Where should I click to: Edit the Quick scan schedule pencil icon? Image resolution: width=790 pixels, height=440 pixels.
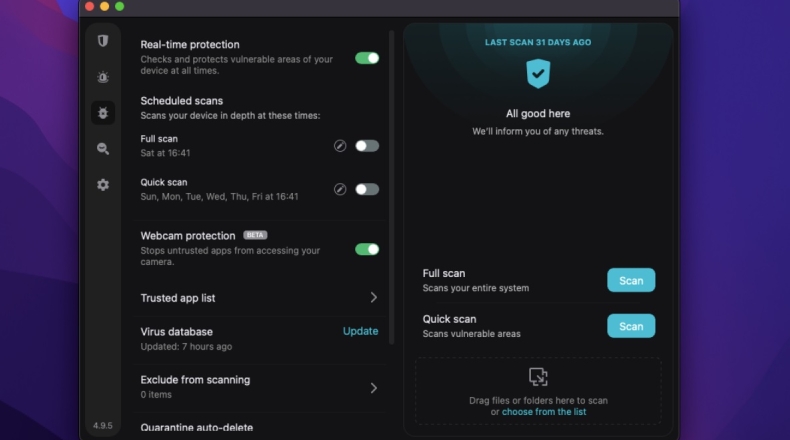tap(340, 189)
